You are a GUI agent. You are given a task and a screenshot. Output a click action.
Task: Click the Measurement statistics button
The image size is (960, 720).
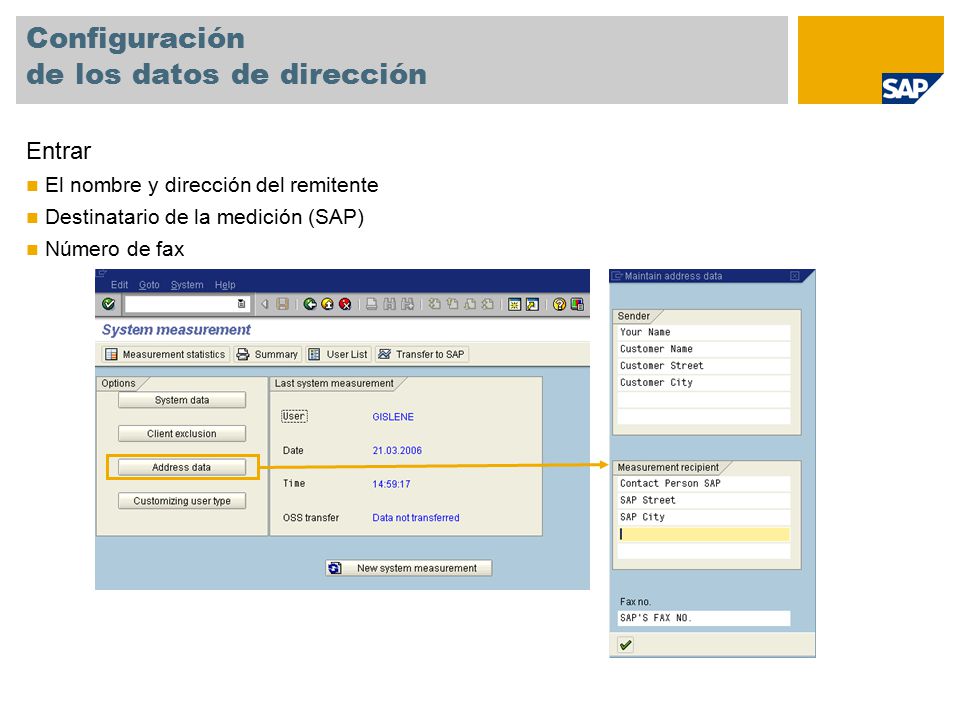tap(165, 354)
